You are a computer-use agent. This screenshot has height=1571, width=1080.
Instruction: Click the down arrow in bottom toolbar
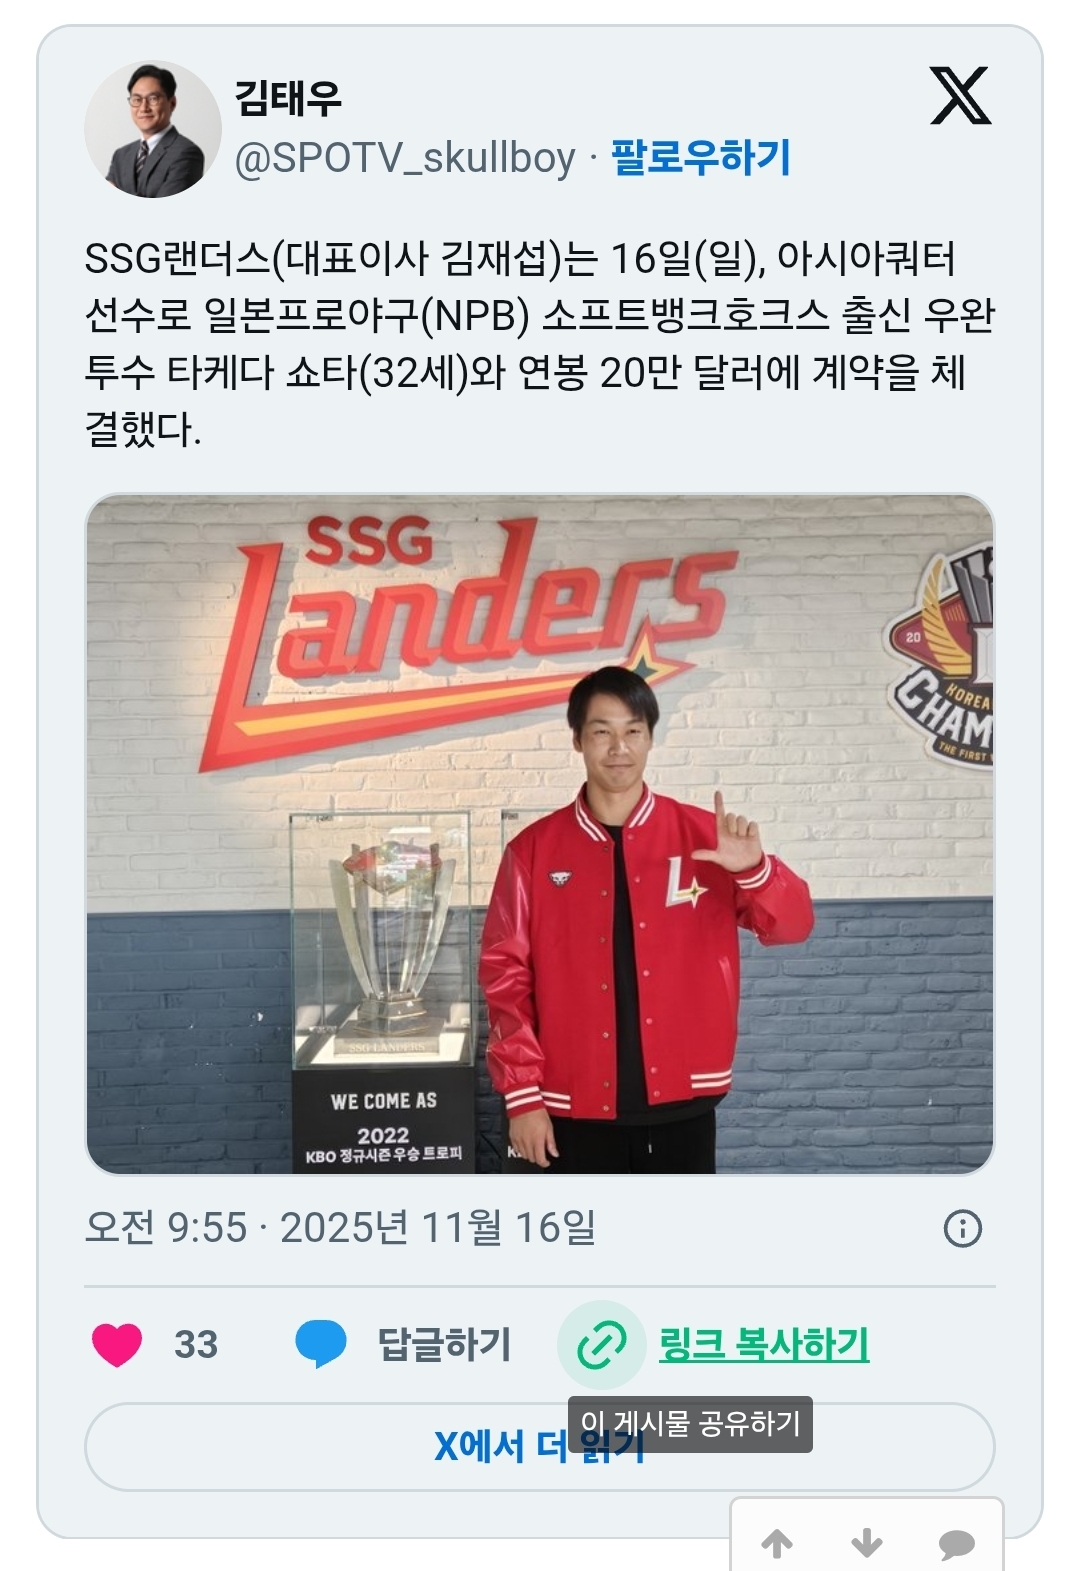pyautogui.click(x=867, y=1543)
